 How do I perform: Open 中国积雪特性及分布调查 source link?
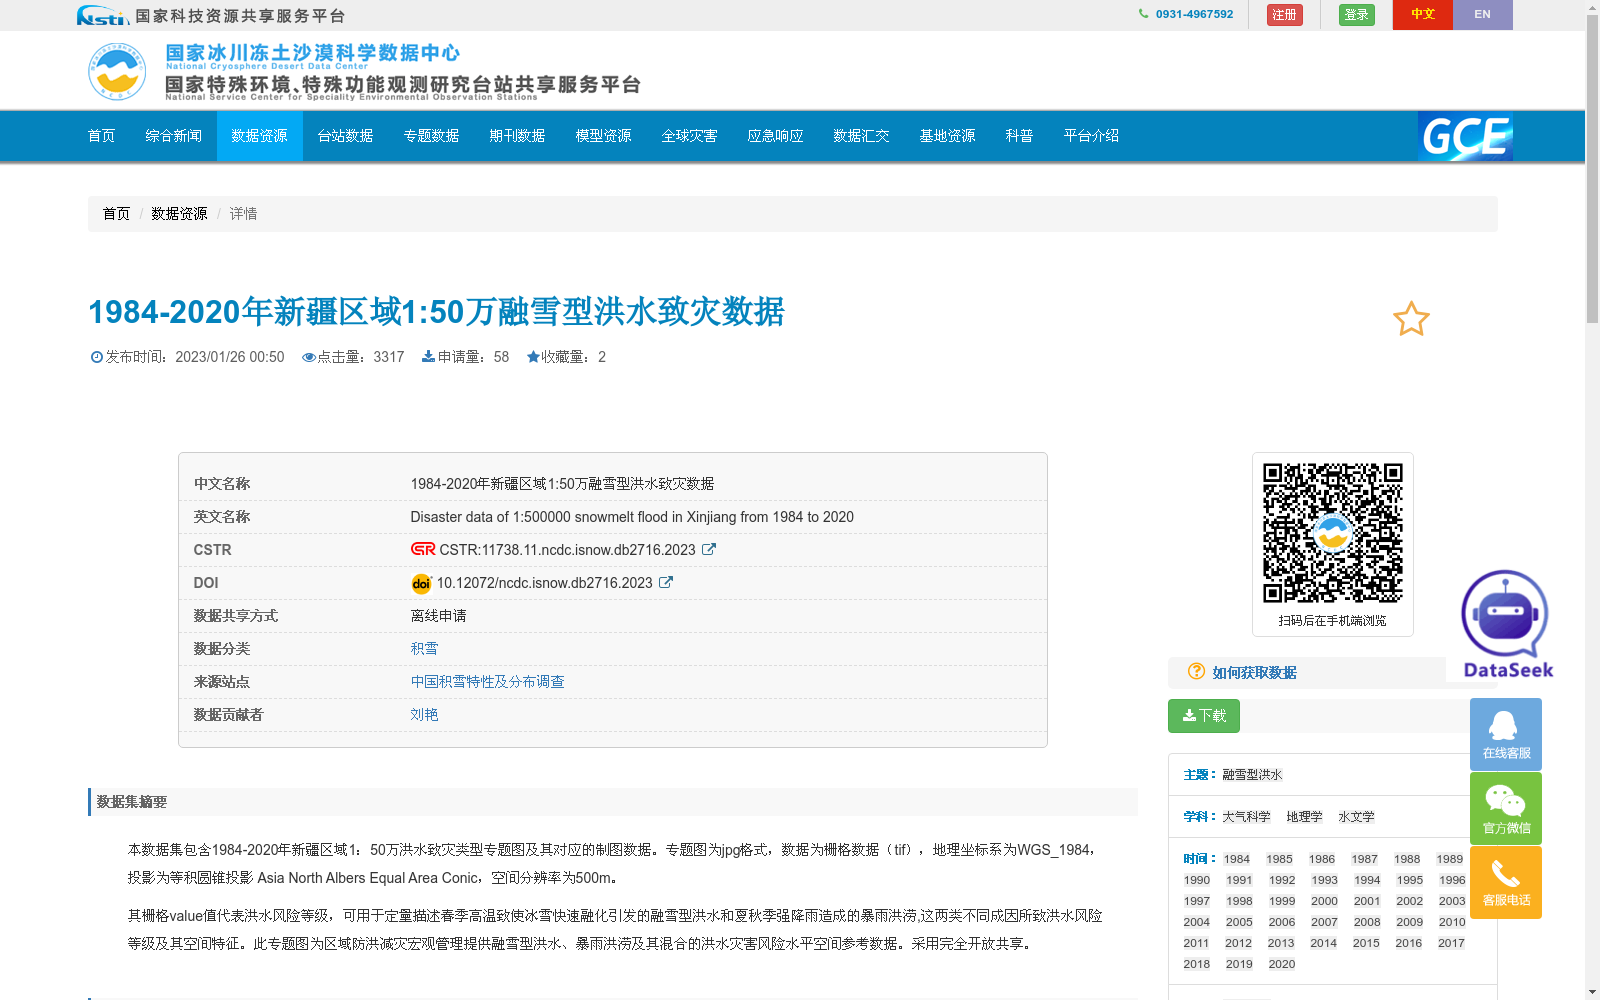(x=488, y=681)
